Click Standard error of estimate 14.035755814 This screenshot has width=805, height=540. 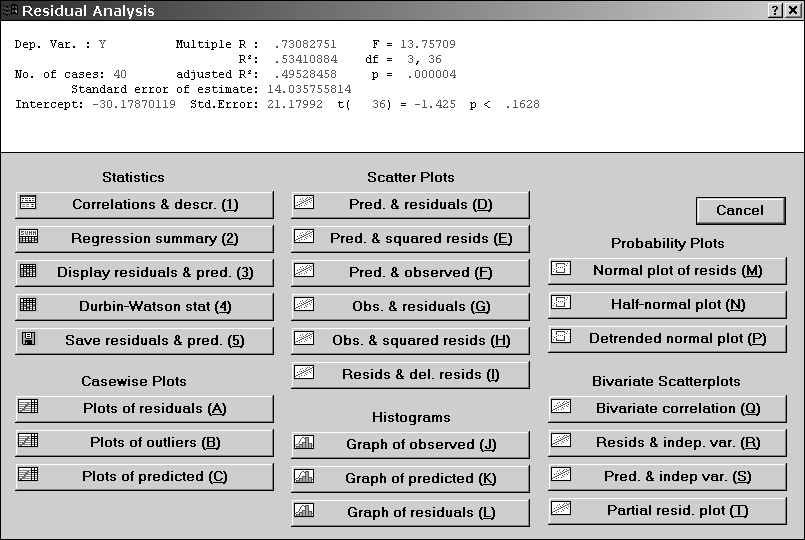[309, 89]
